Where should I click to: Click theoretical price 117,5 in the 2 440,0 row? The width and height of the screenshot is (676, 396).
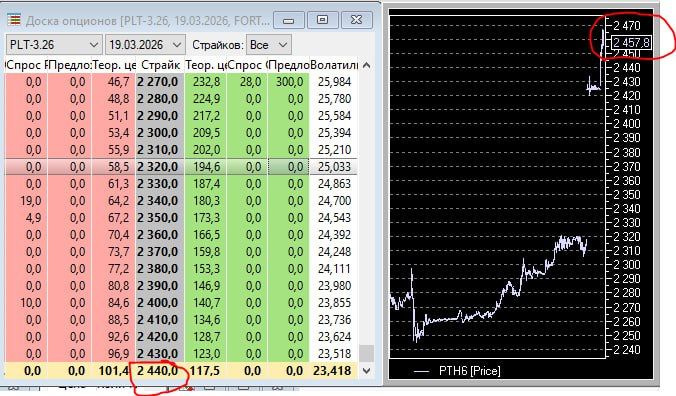click(x=205, y=371)
